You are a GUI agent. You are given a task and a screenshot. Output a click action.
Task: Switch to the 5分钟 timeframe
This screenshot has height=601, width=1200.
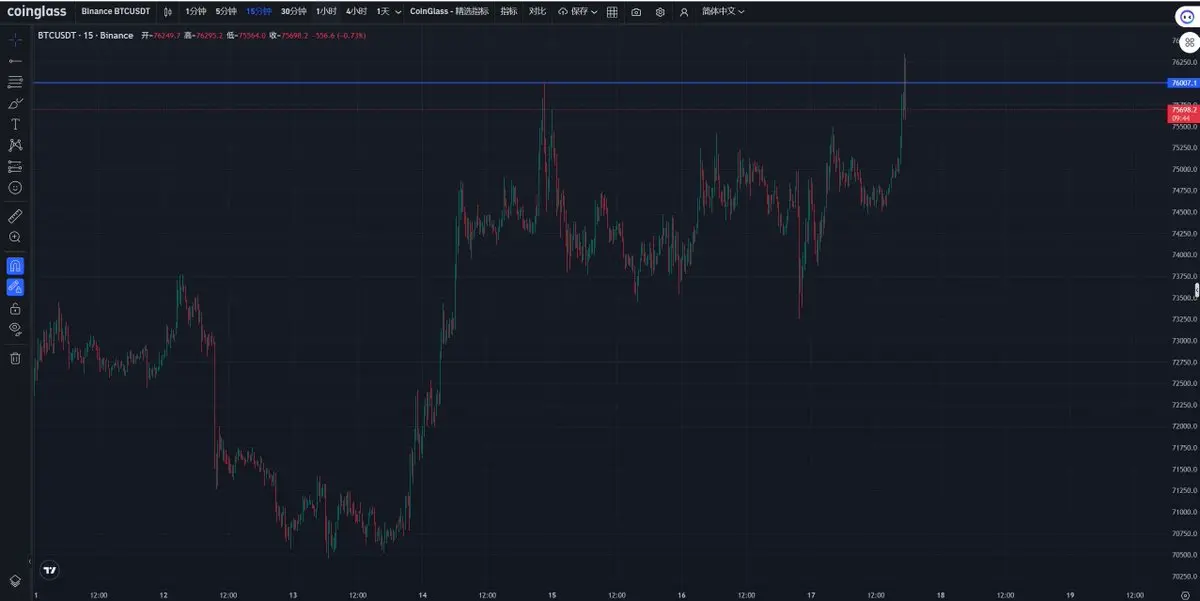tap(226, 12)
